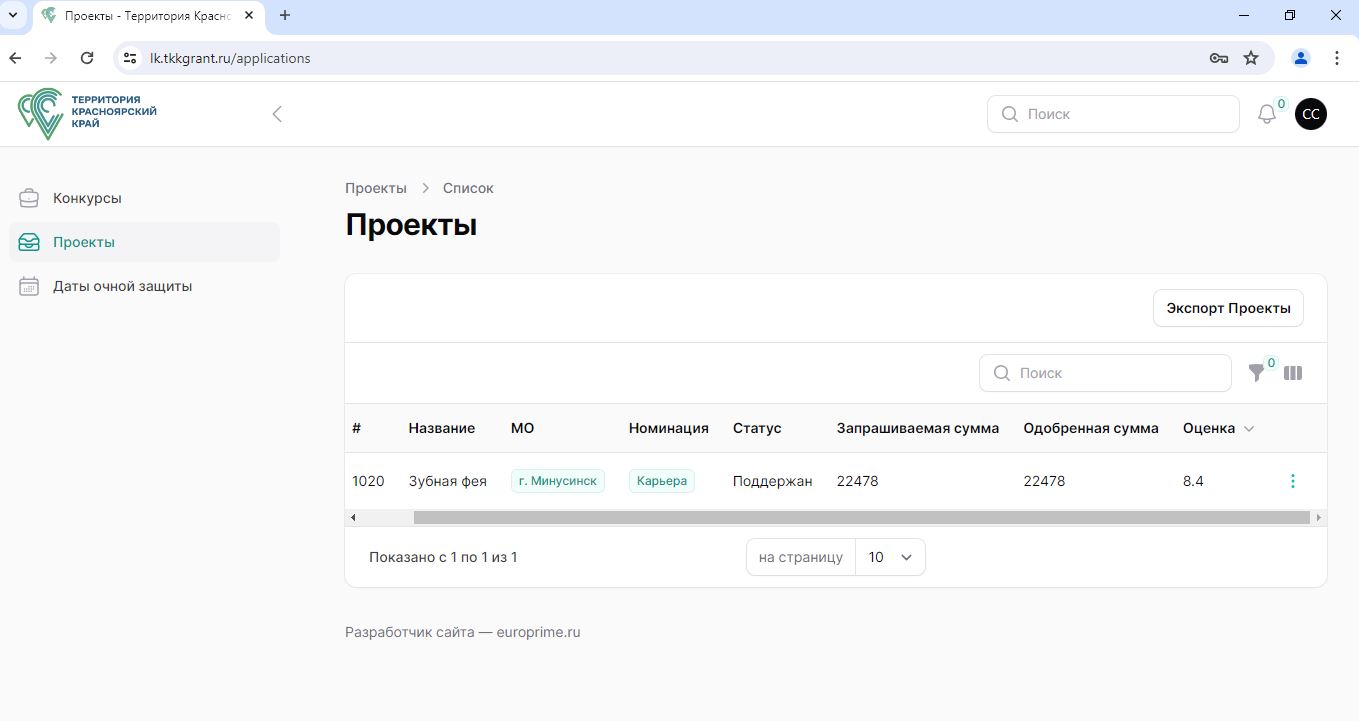The width and height of the screenshot is (1359, 721).
Task: Click browser forward arrow
Action: point(51,58)
